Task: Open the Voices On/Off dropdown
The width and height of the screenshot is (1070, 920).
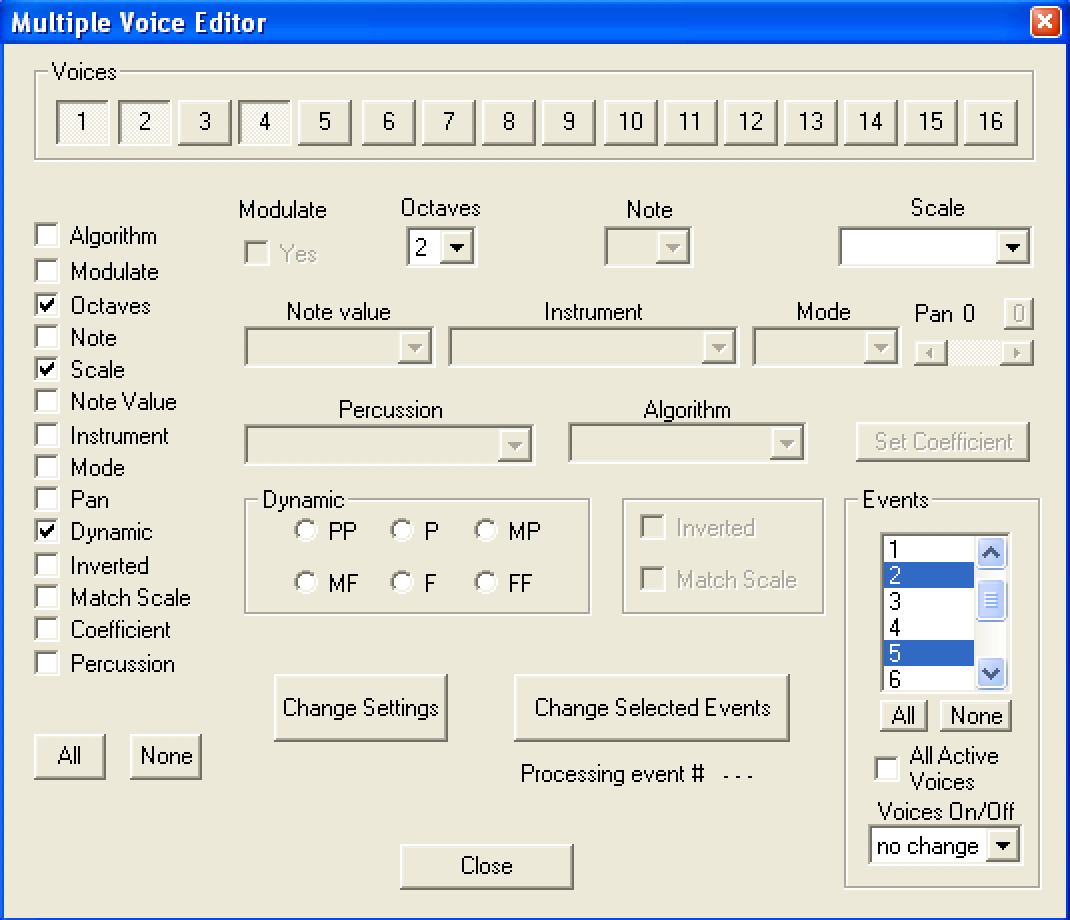Action: coord(1003,846)
